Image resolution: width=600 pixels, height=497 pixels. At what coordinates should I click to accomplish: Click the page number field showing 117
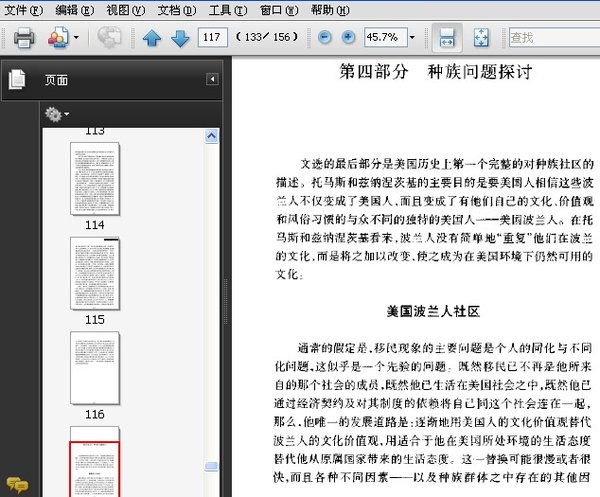[x=213, y=38]
